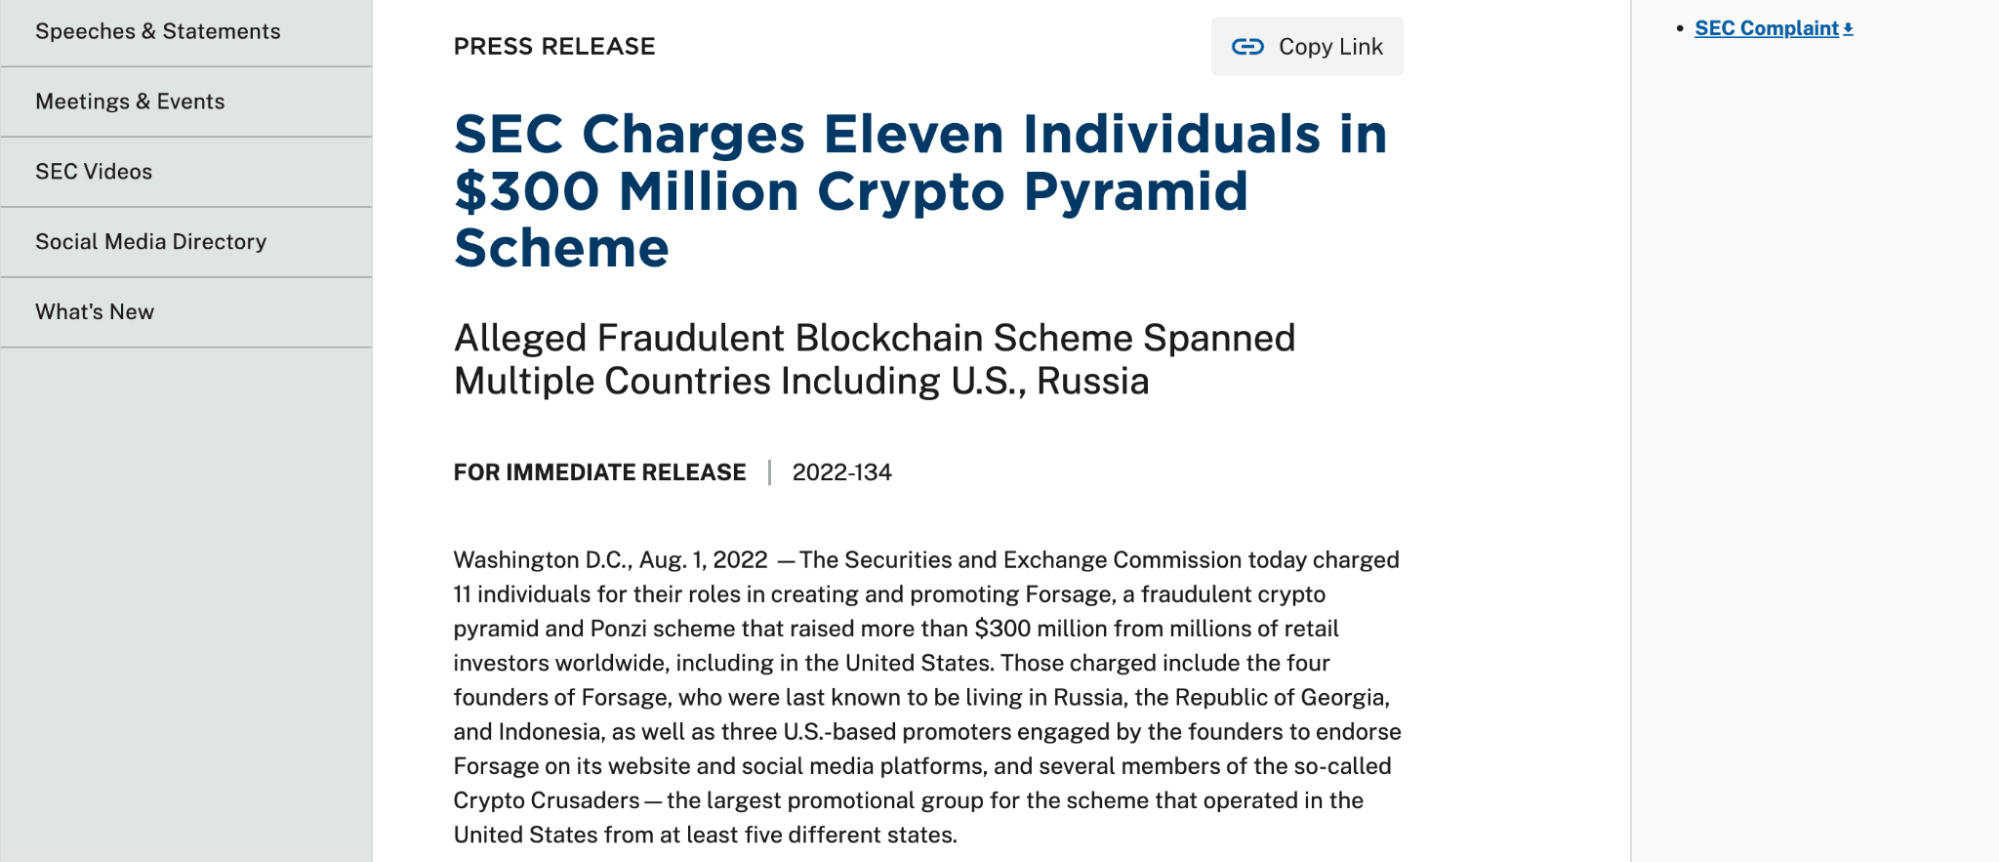Click the download arrow icon after SEC Complaint
The image size is (1999, 862).
point(1848,29)
